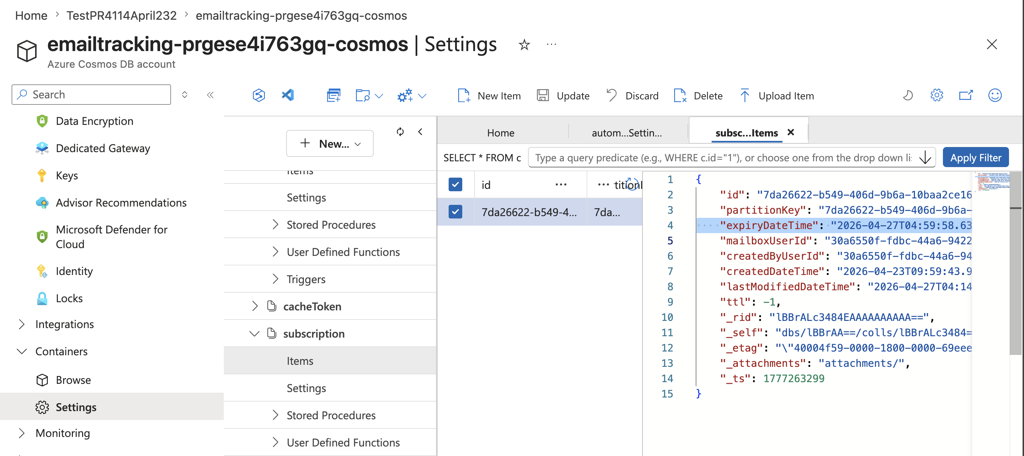The height and width of the screenshot is (456, 1024).
Task: Close the subsc...Items tab
Action: (x=791, y=133)
